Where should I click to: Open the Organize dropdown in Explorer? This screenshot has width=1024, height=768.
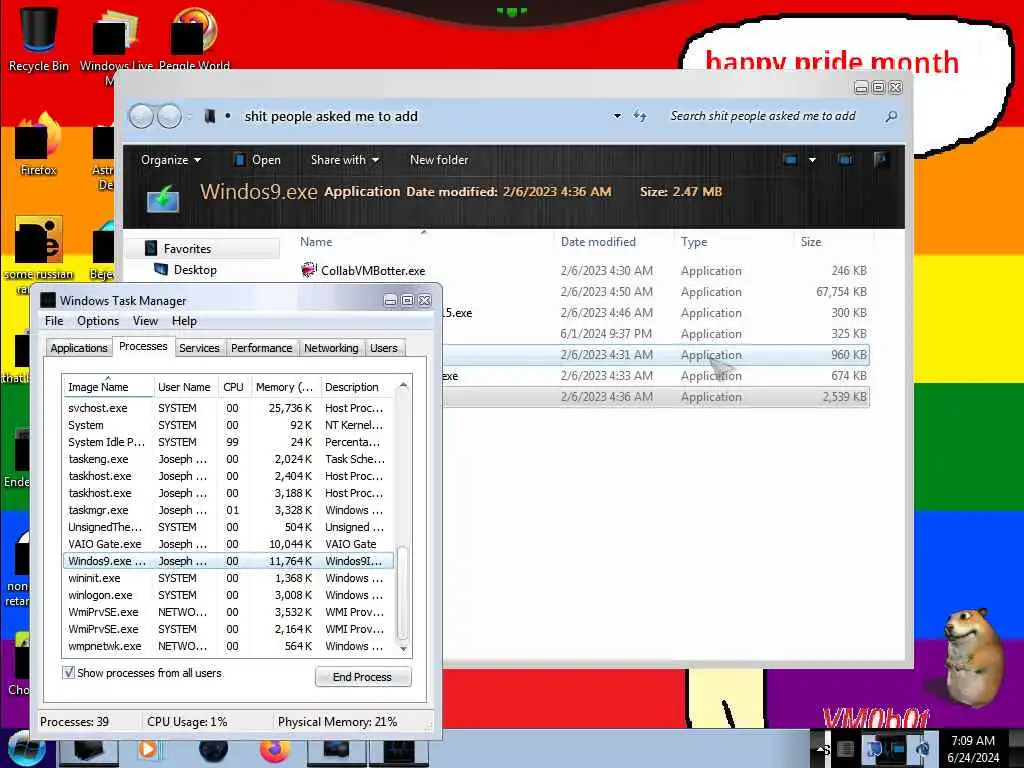click(x=170, y=159)
